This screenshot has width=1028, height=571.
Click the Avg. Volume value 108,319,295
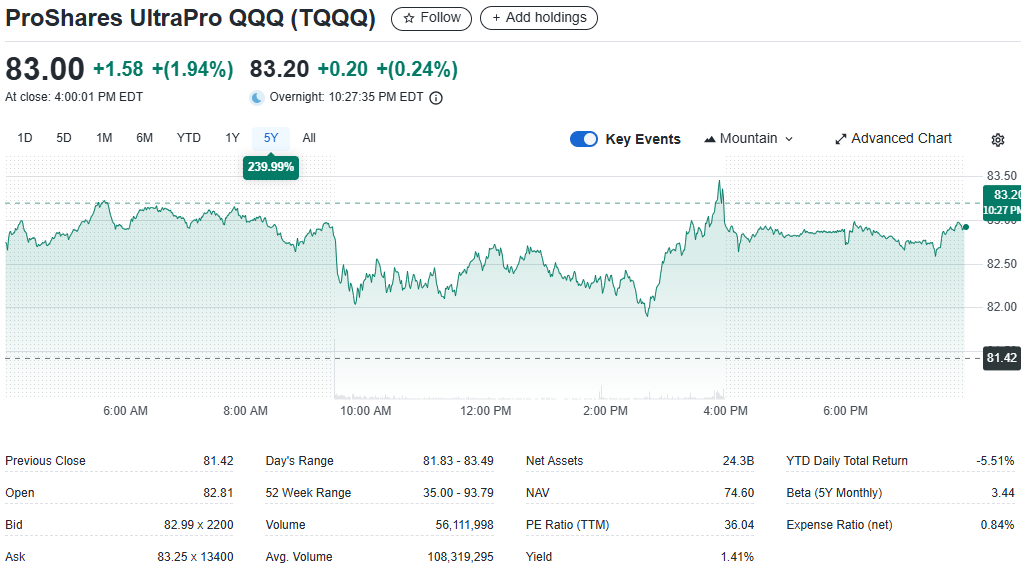coord(460,557)
